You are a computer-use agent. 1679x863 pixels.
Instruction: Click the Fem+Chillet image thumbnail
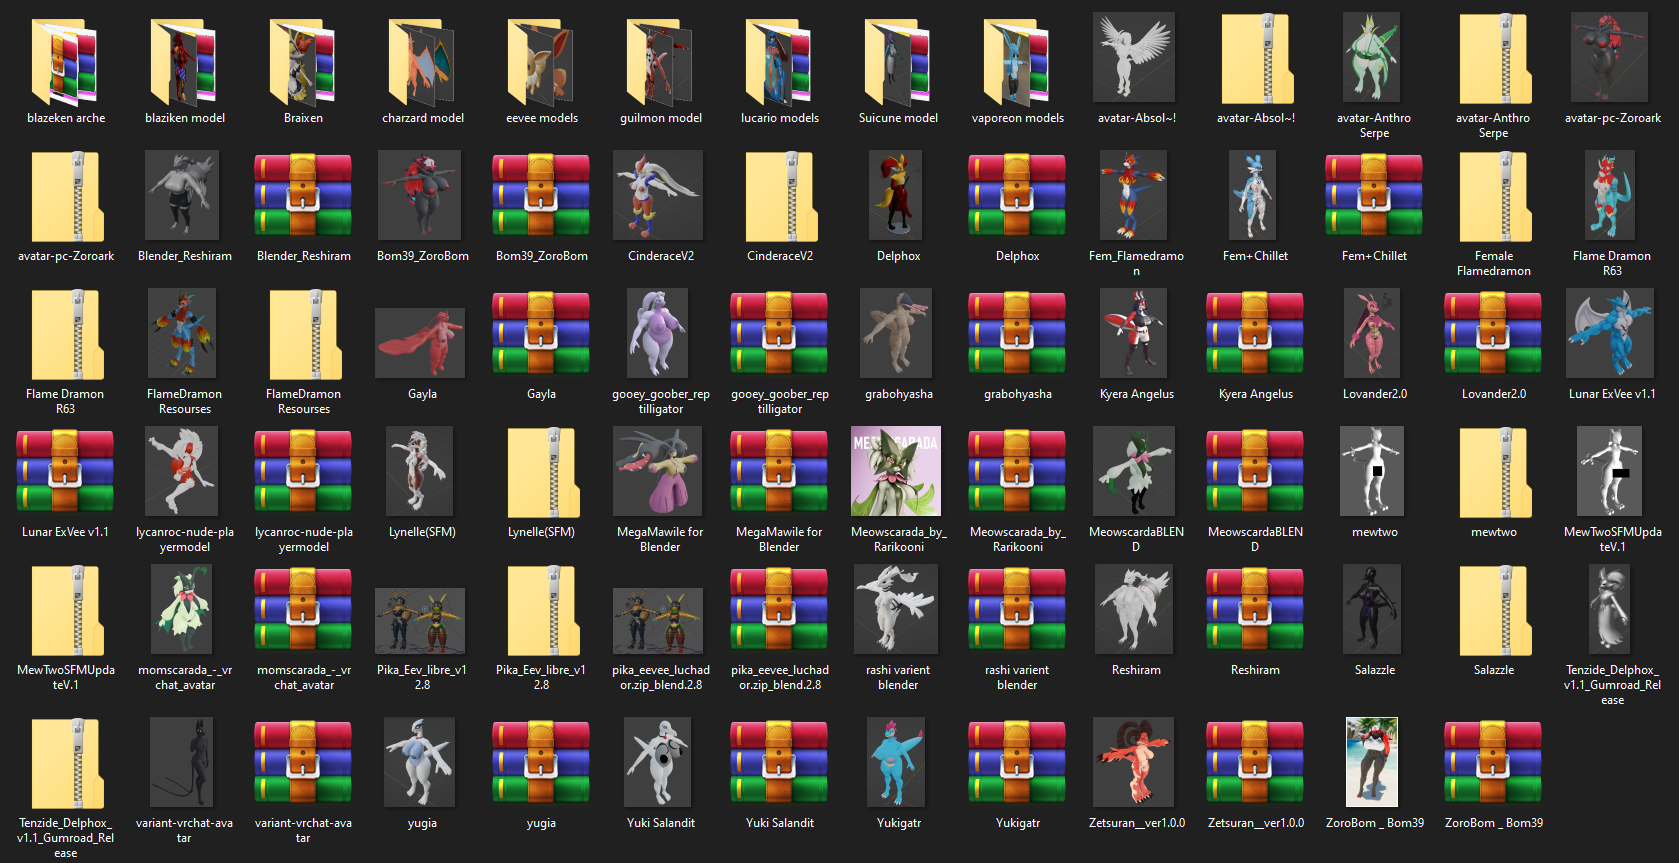click(x=1253, y=195)
